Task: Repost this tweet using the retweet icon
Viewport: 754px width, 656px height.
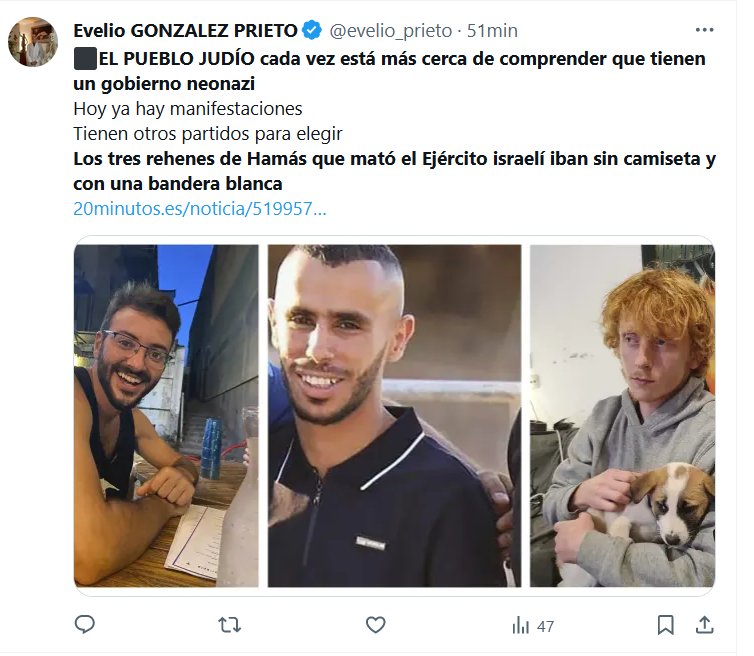Action: coord(229,625)
